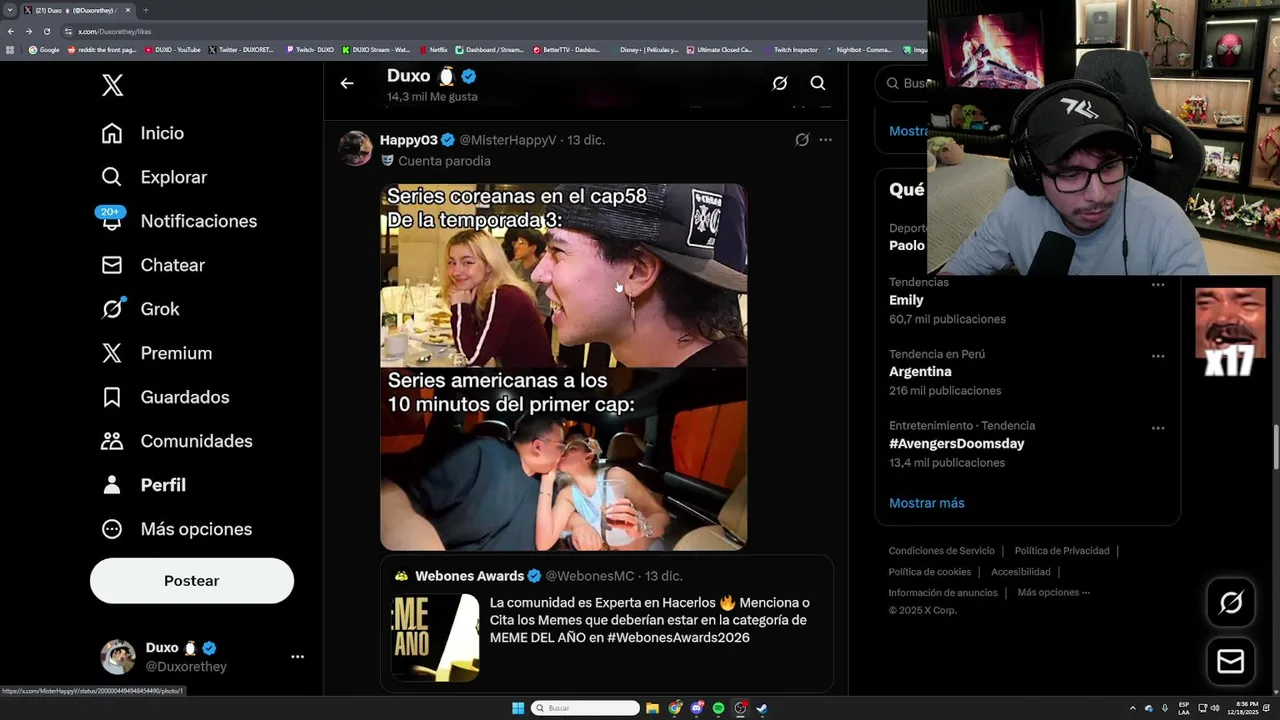Screen dimensions: 1280x720
Task: Open more options on Happy03 post
Action: coord(825,140)
